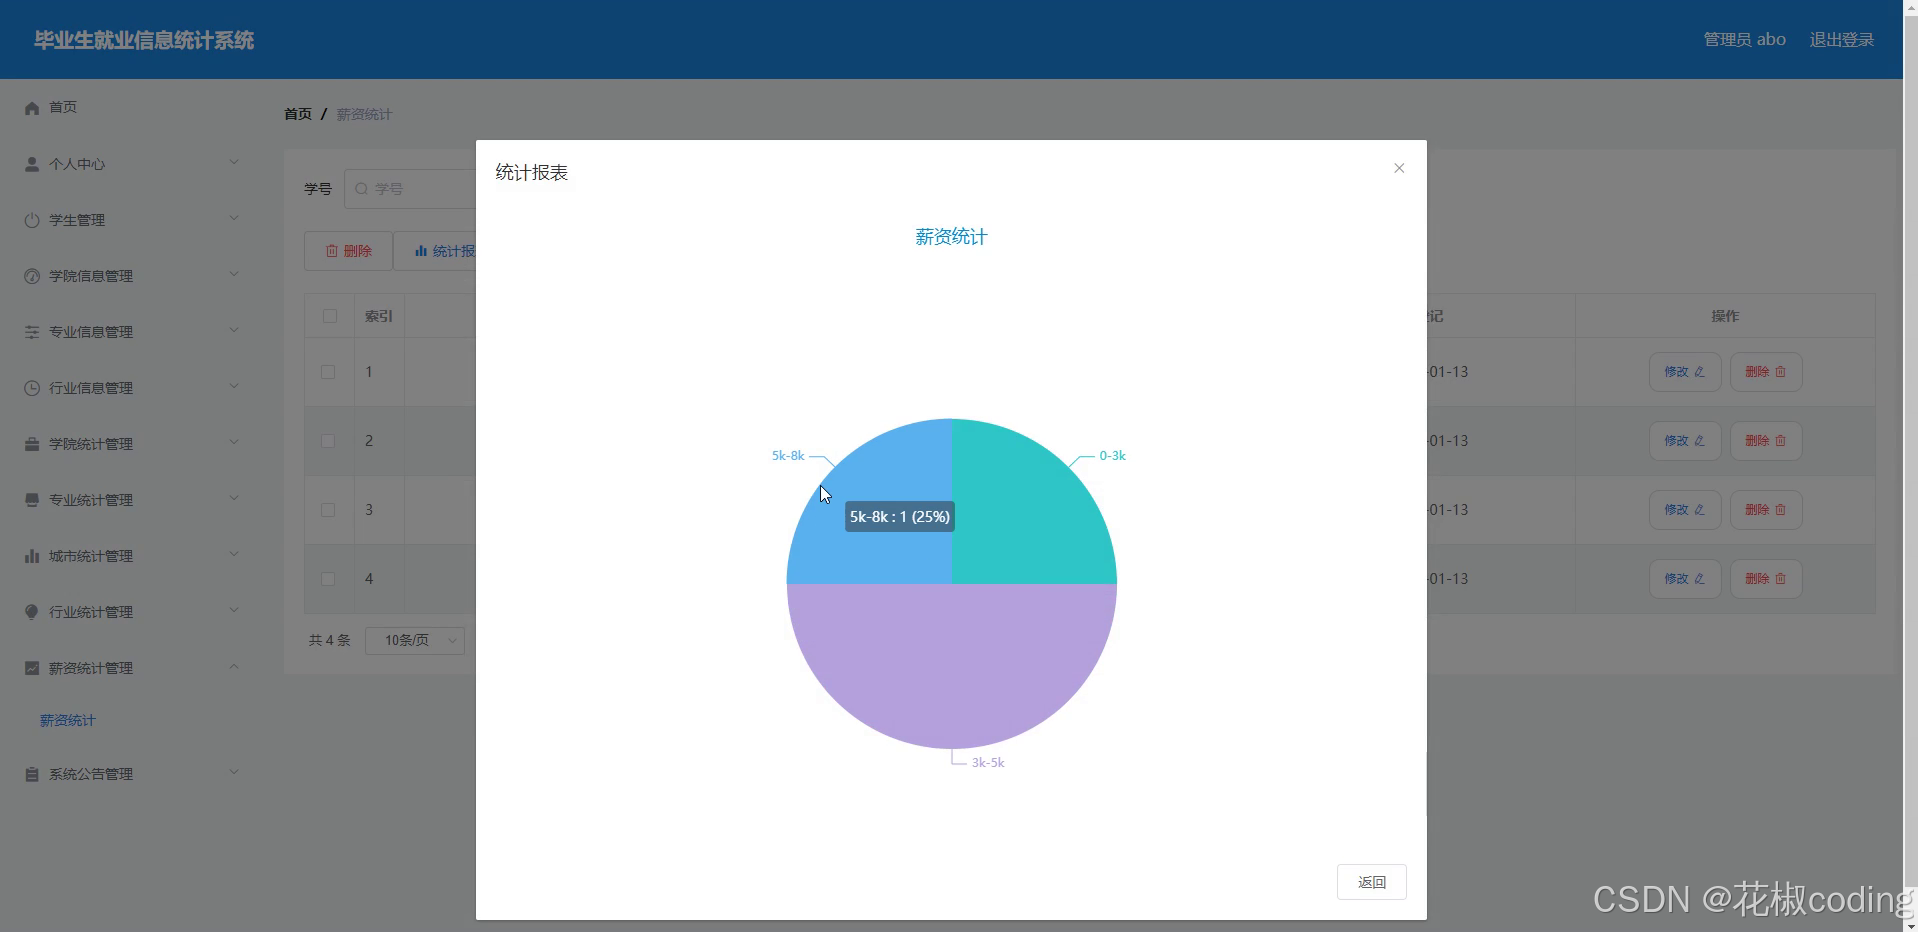The height and width of the screenshot is (932, 1918).
Task: Click the bulb icon beside 行业统计管理
Action: click(x=32, y=612)
